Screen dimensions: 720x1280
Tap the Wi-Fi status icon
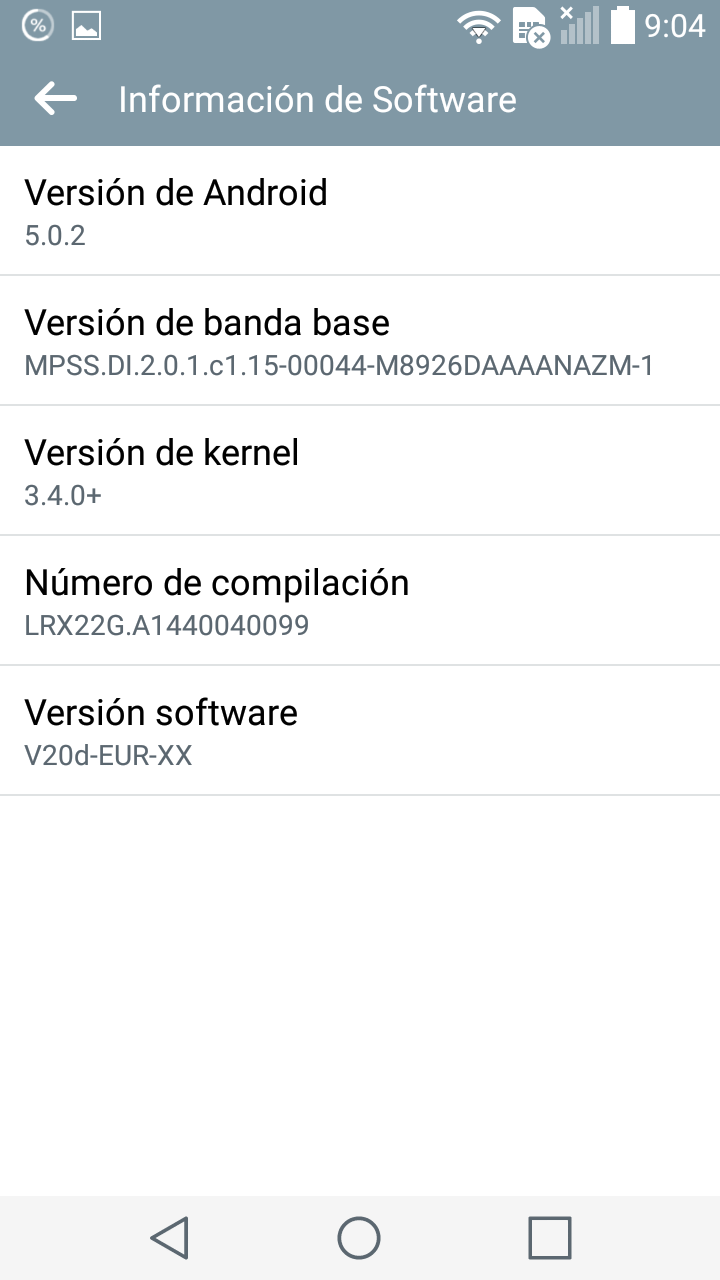479,25
